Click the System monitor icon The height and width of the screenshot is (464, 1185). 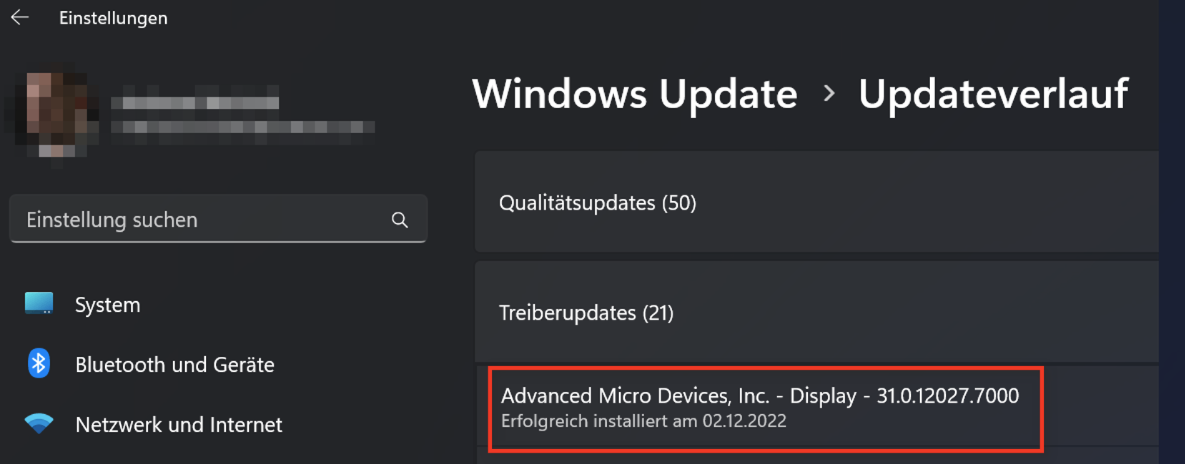tap(39, 304)
